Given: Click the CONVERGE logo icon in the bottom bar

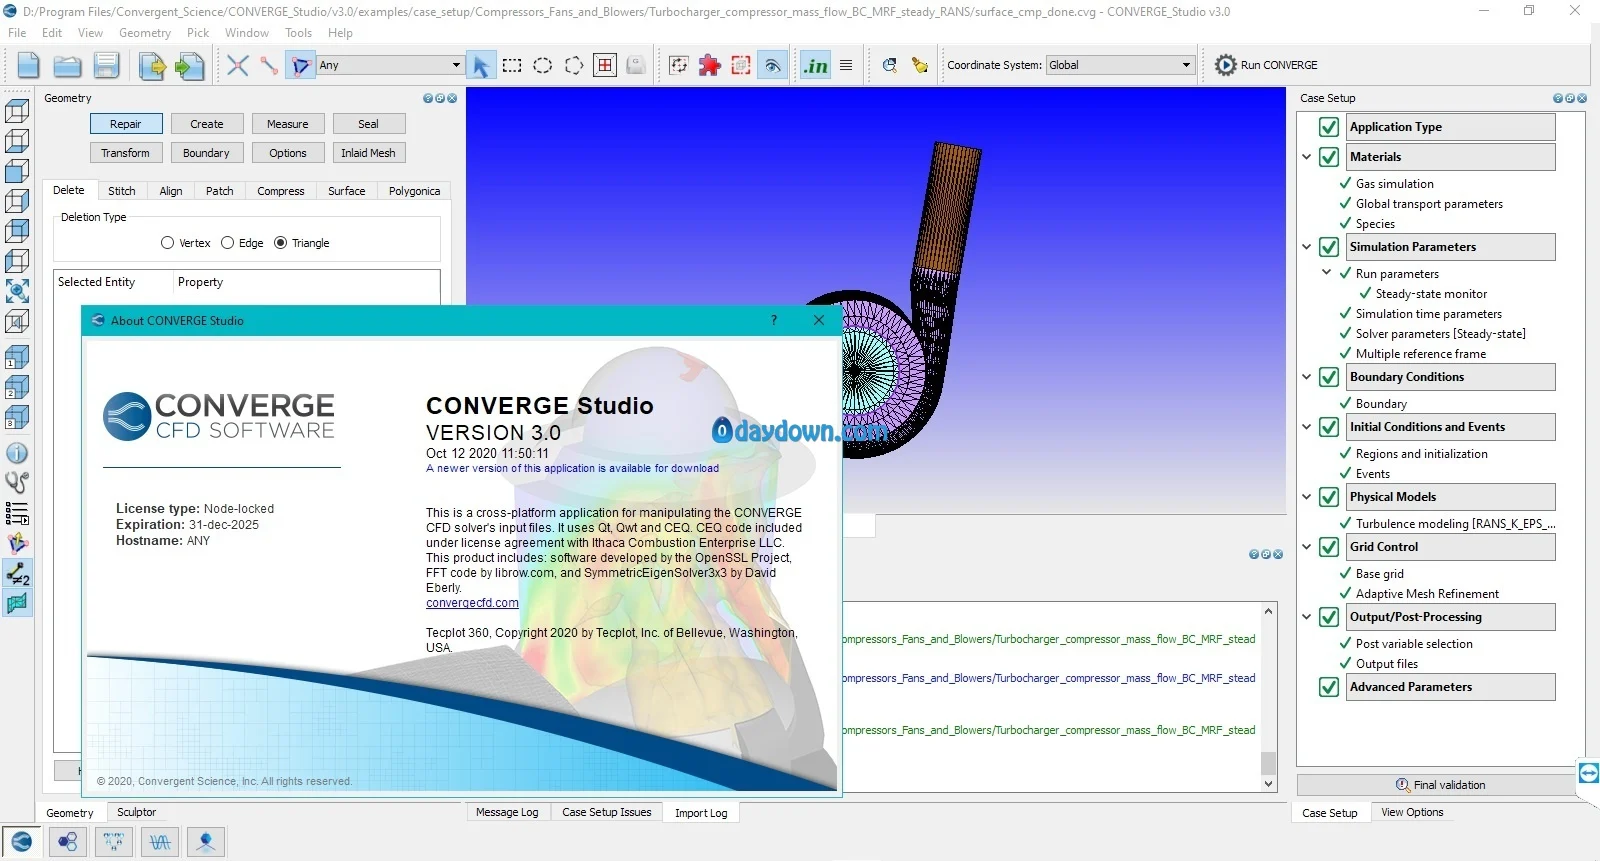Looking at the screenshot, I should [x=21, y=842].
